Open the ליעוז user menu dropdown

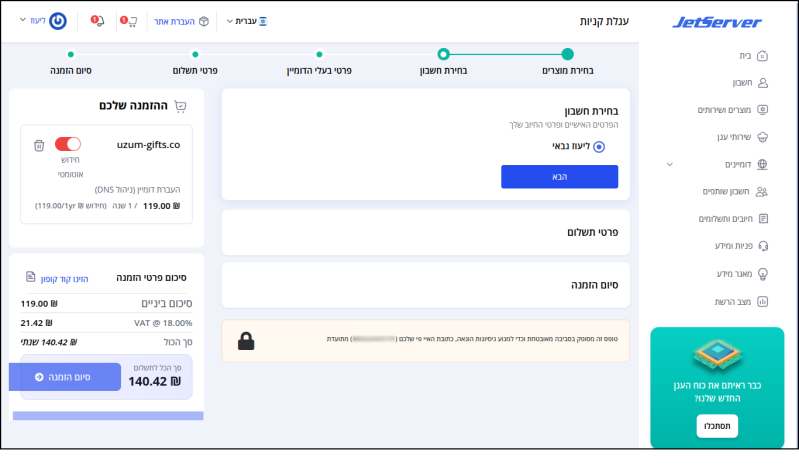(x=34, y=20)
